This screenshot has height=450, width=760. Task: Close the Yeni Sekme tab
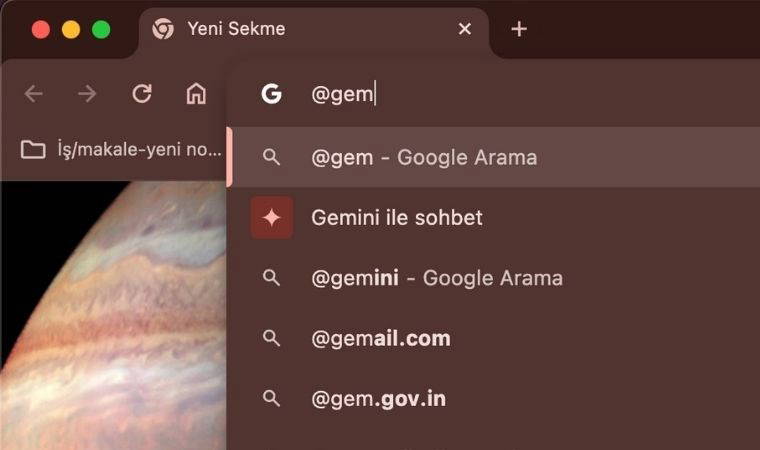pos(464,29)
